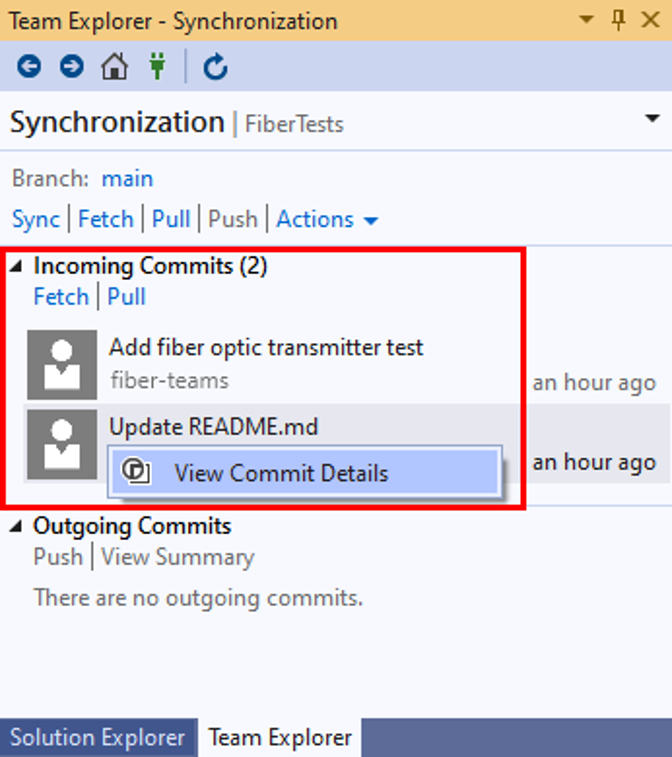This screenshot has width=672, height=757.
Task: Collapse the Outgoing Commits section
Action: (16, 525)
